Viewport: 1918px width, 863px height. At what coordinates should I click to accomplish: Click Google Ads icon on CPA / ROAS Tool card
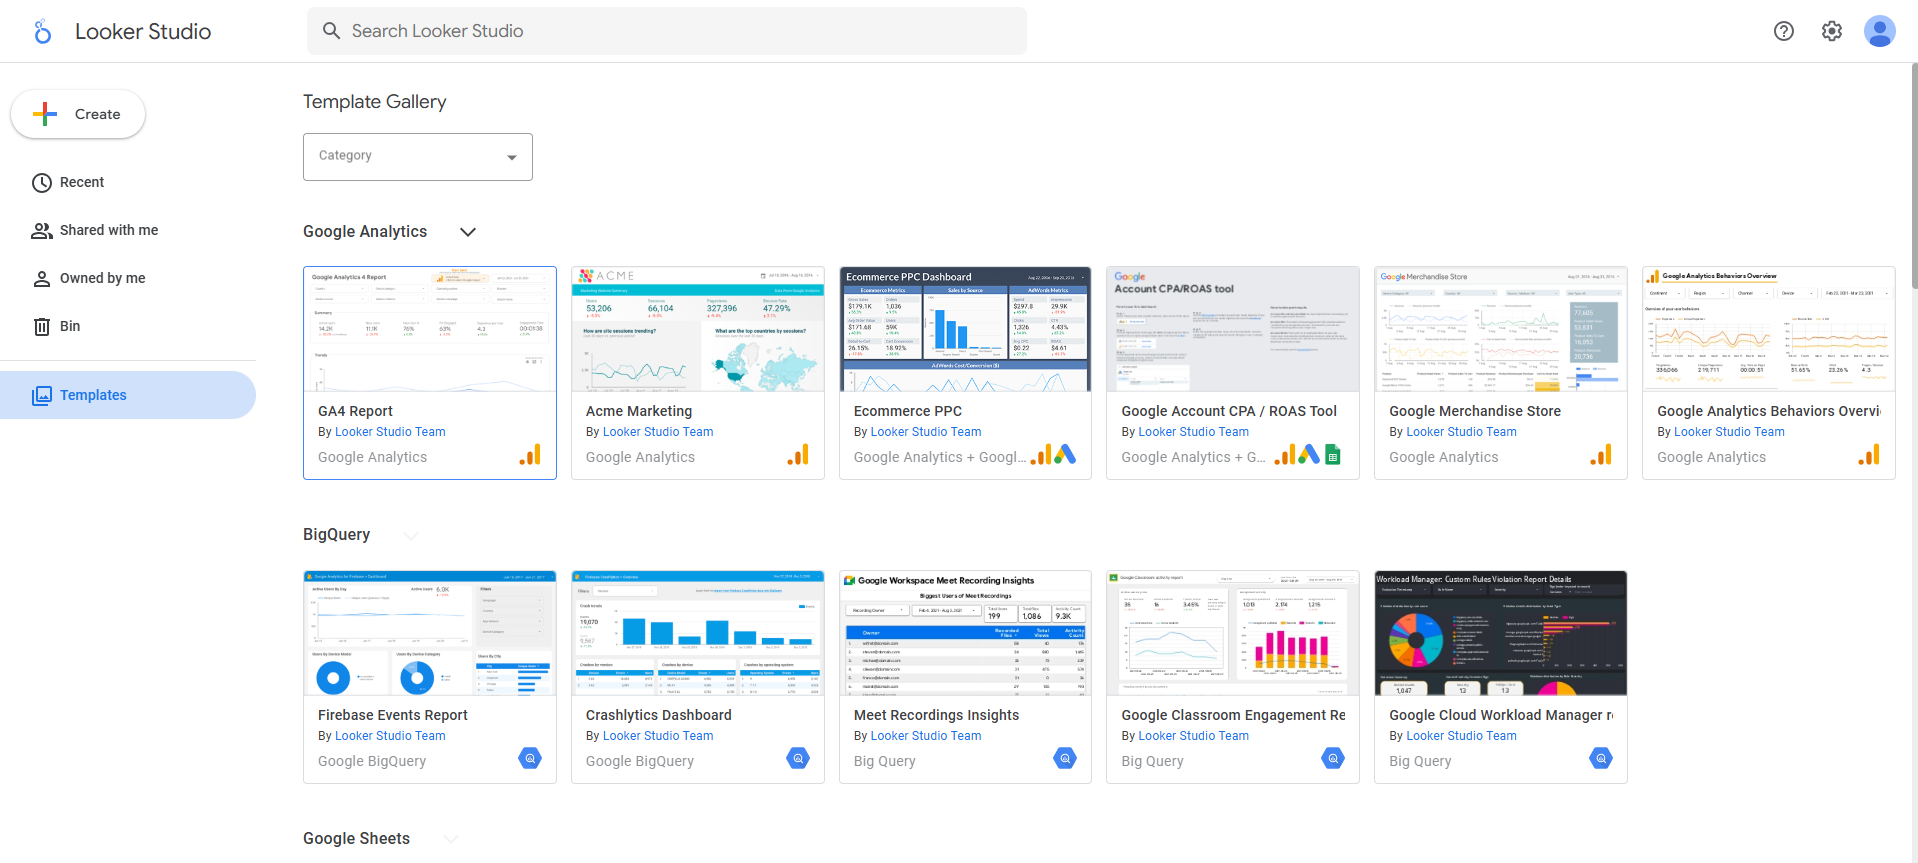pyautogui.click(x=1309, y=455)
